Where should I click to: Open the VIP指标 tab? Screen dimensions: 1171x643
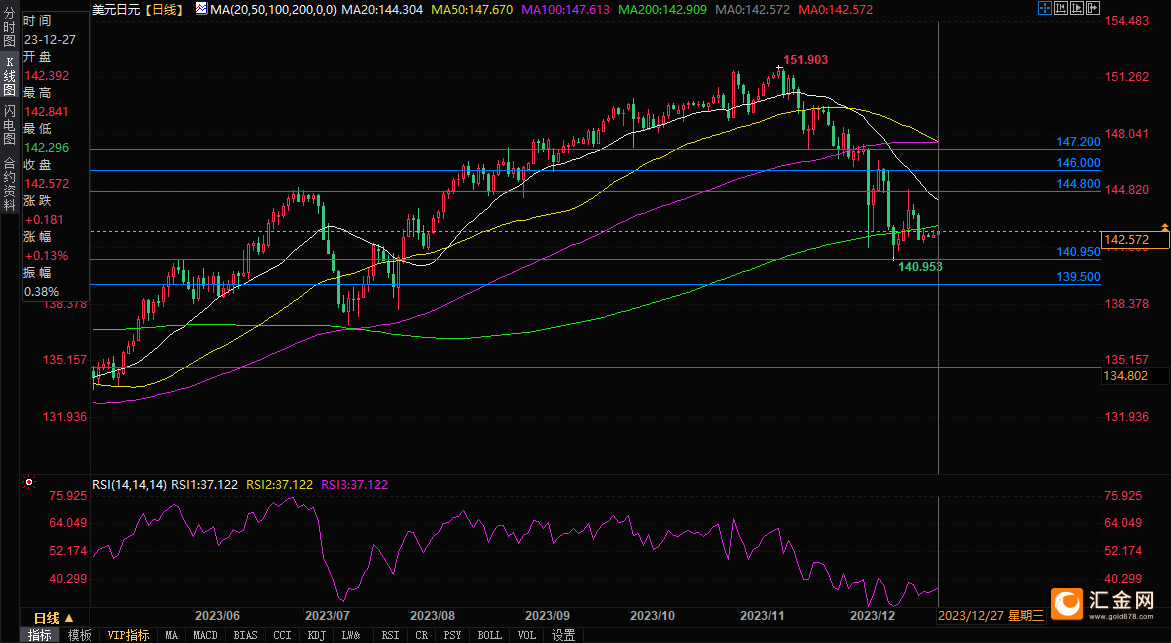point(128,636)
